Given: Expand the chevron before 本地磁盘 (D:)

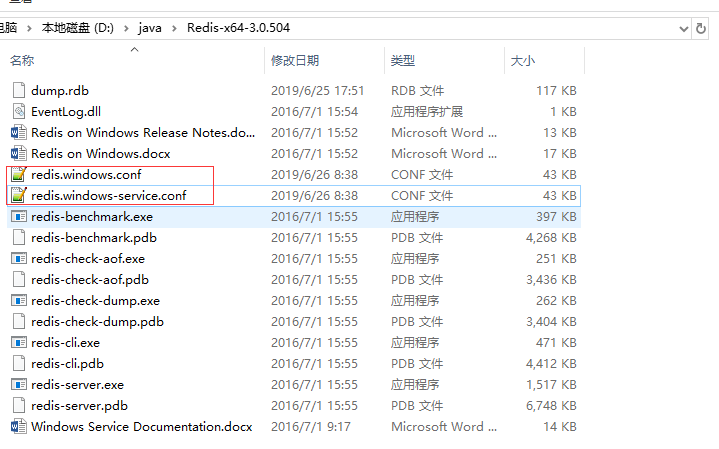Looking at the screenshot, I should point(29,28).
